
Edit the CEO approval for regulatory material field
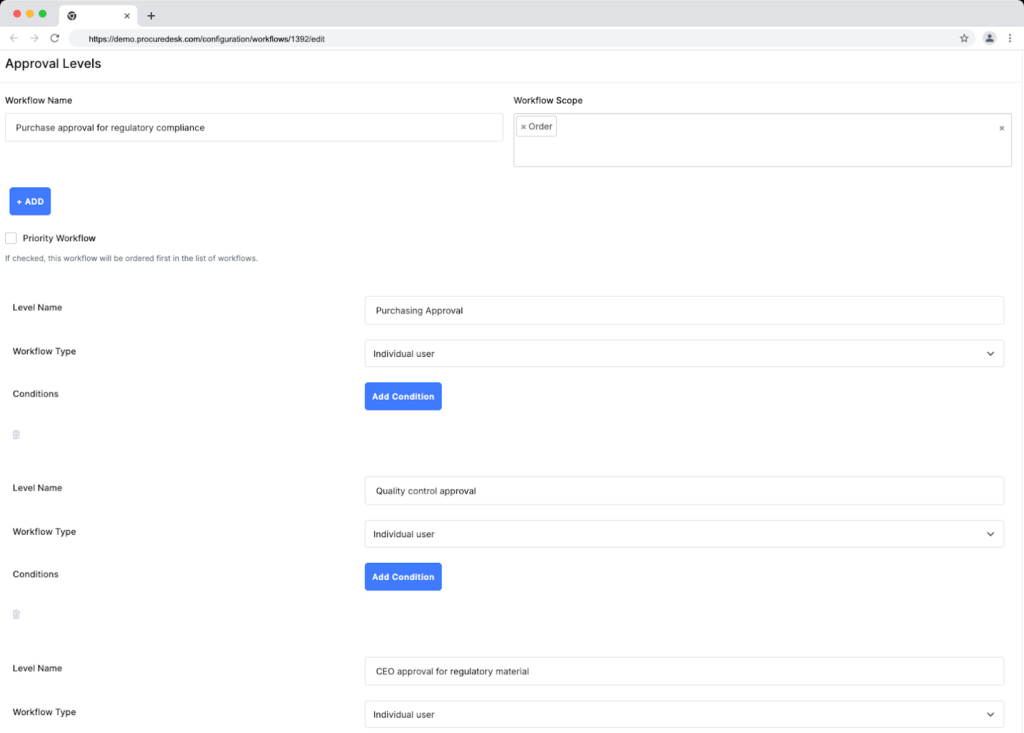(x=684, y=671)
